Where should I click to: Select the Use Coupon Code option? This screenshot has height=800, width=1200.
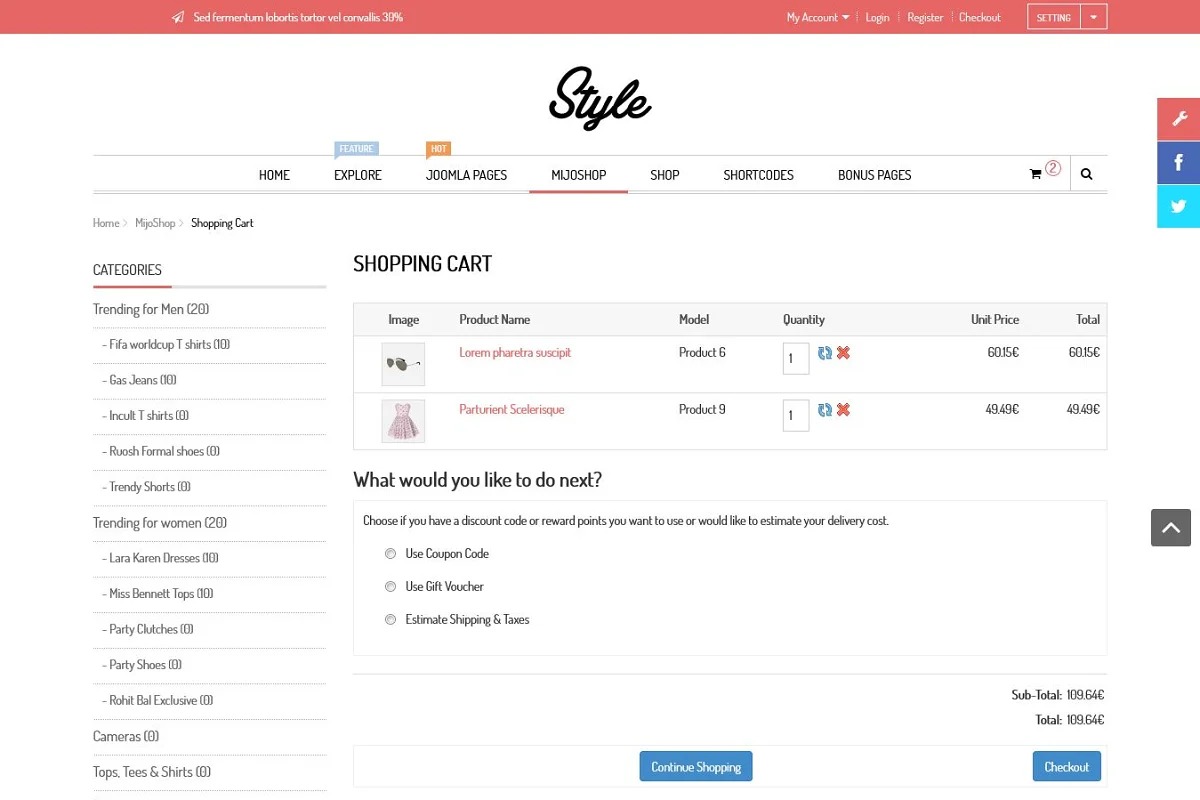coord(391,554)
